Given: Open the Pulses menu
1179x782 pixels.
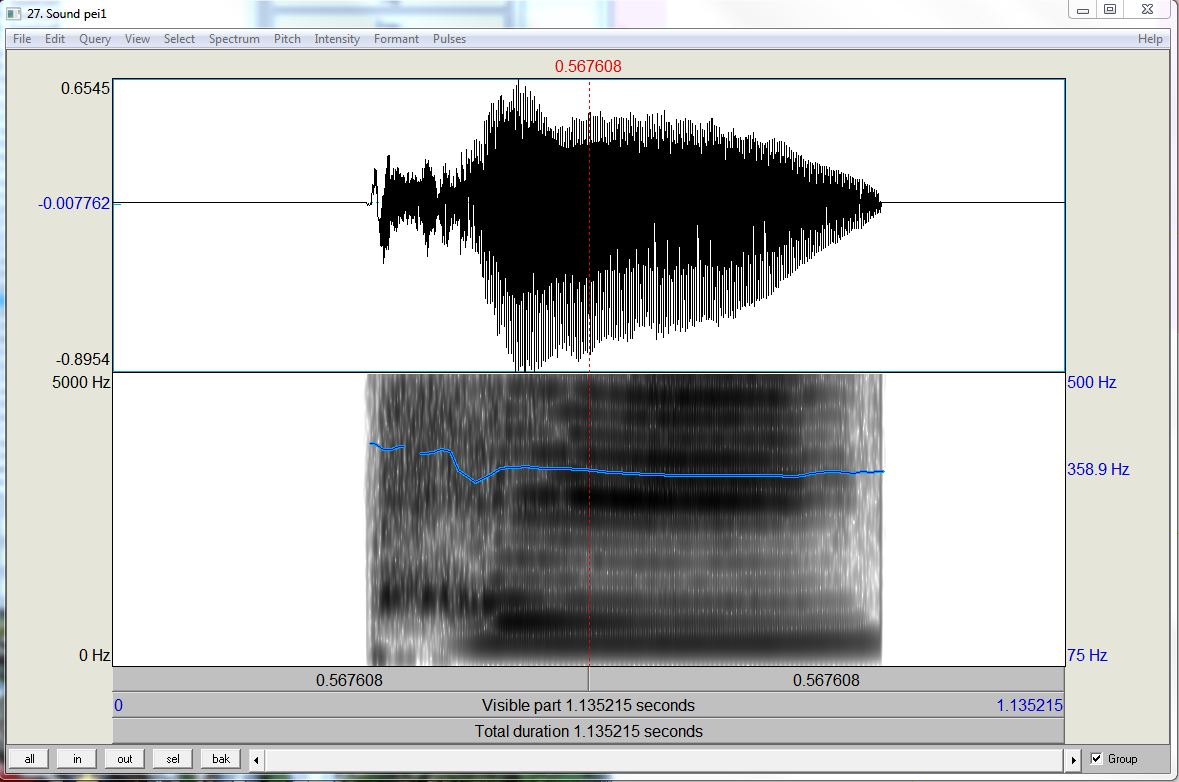Looking at the screenshot, I should [x=449, y=39].
